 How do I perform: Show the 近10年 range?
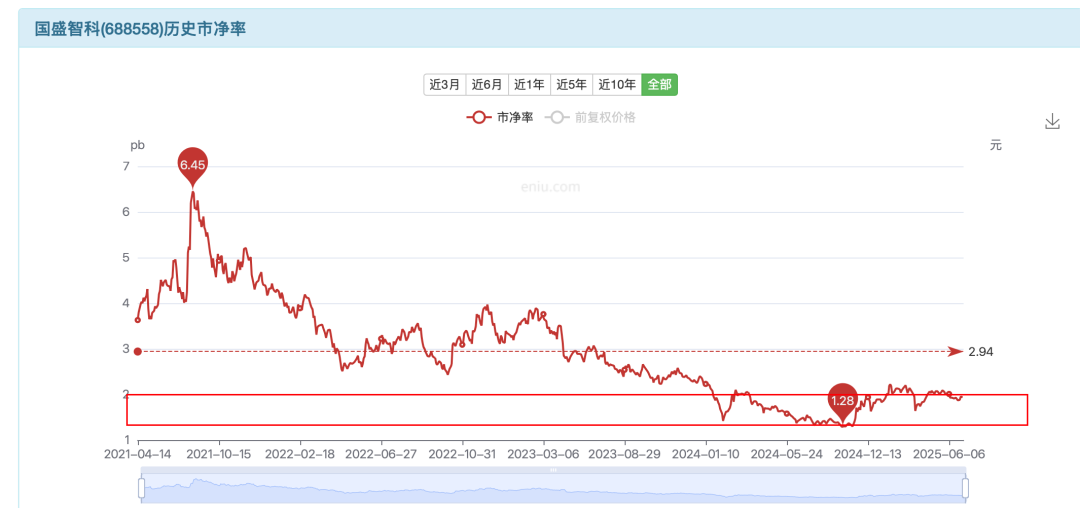[x=617, y=85]
